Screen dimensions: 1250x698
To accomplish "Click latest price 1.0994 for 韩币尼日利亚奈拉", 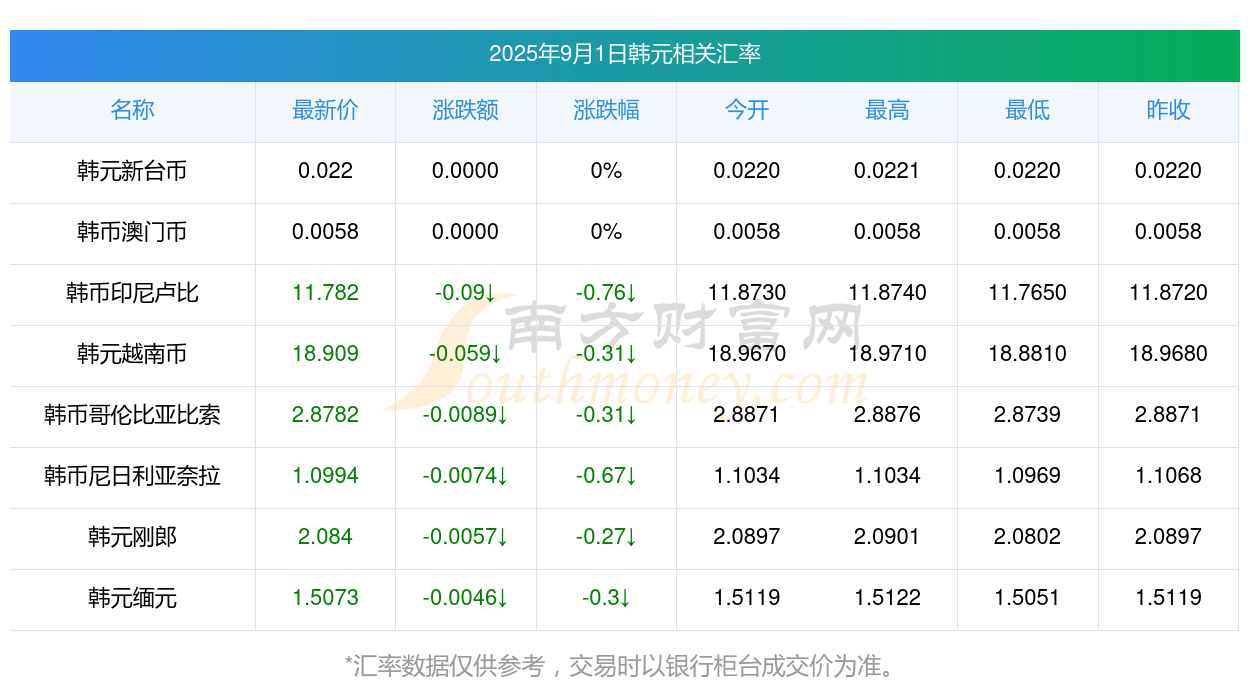I will (x=325, y=476).
